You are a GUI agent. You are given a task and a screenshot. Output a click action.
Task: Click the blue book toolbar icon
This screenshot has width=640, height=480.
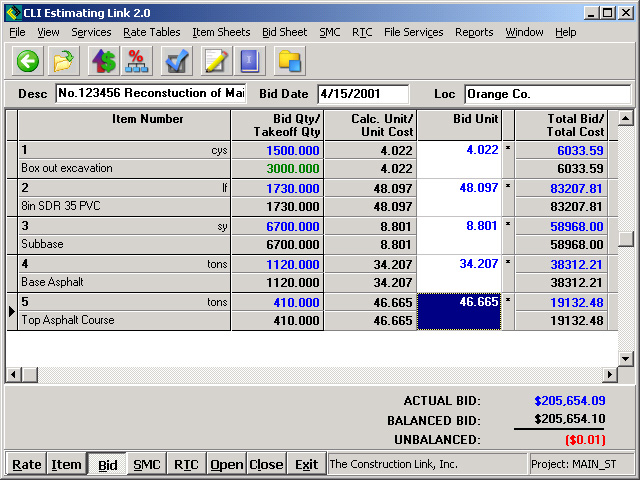pyautogui.click(x=249, y=61)
